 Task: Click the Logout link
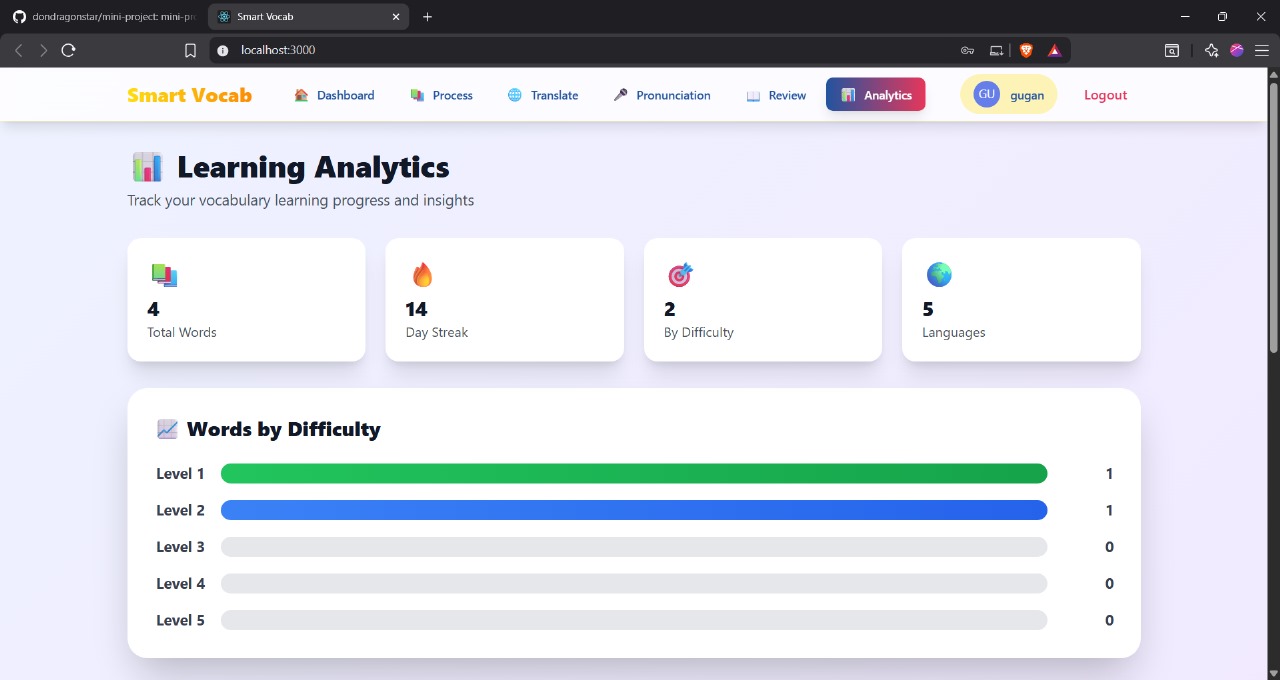click(1105, 95)
